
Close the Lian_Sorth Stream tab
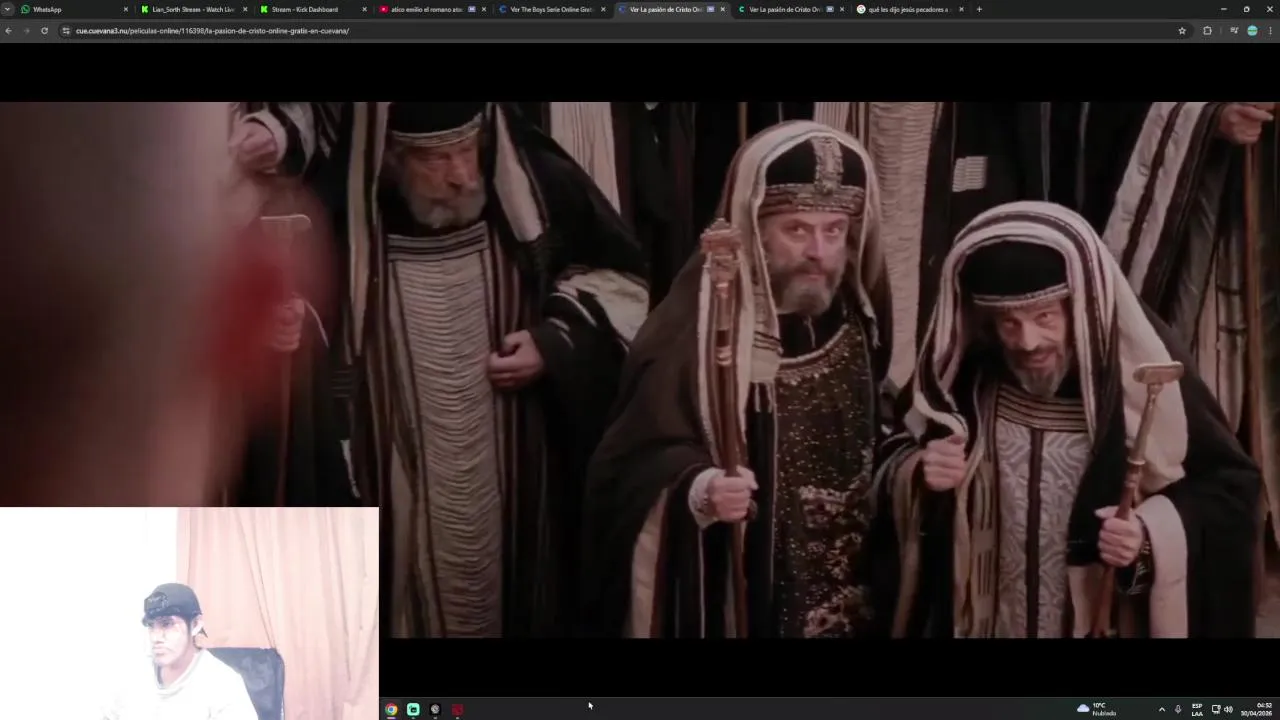[x=245, y=9]
